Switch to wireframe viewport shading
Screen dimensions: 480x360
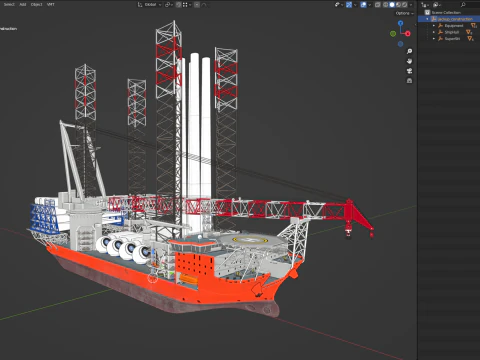(385, 5)
